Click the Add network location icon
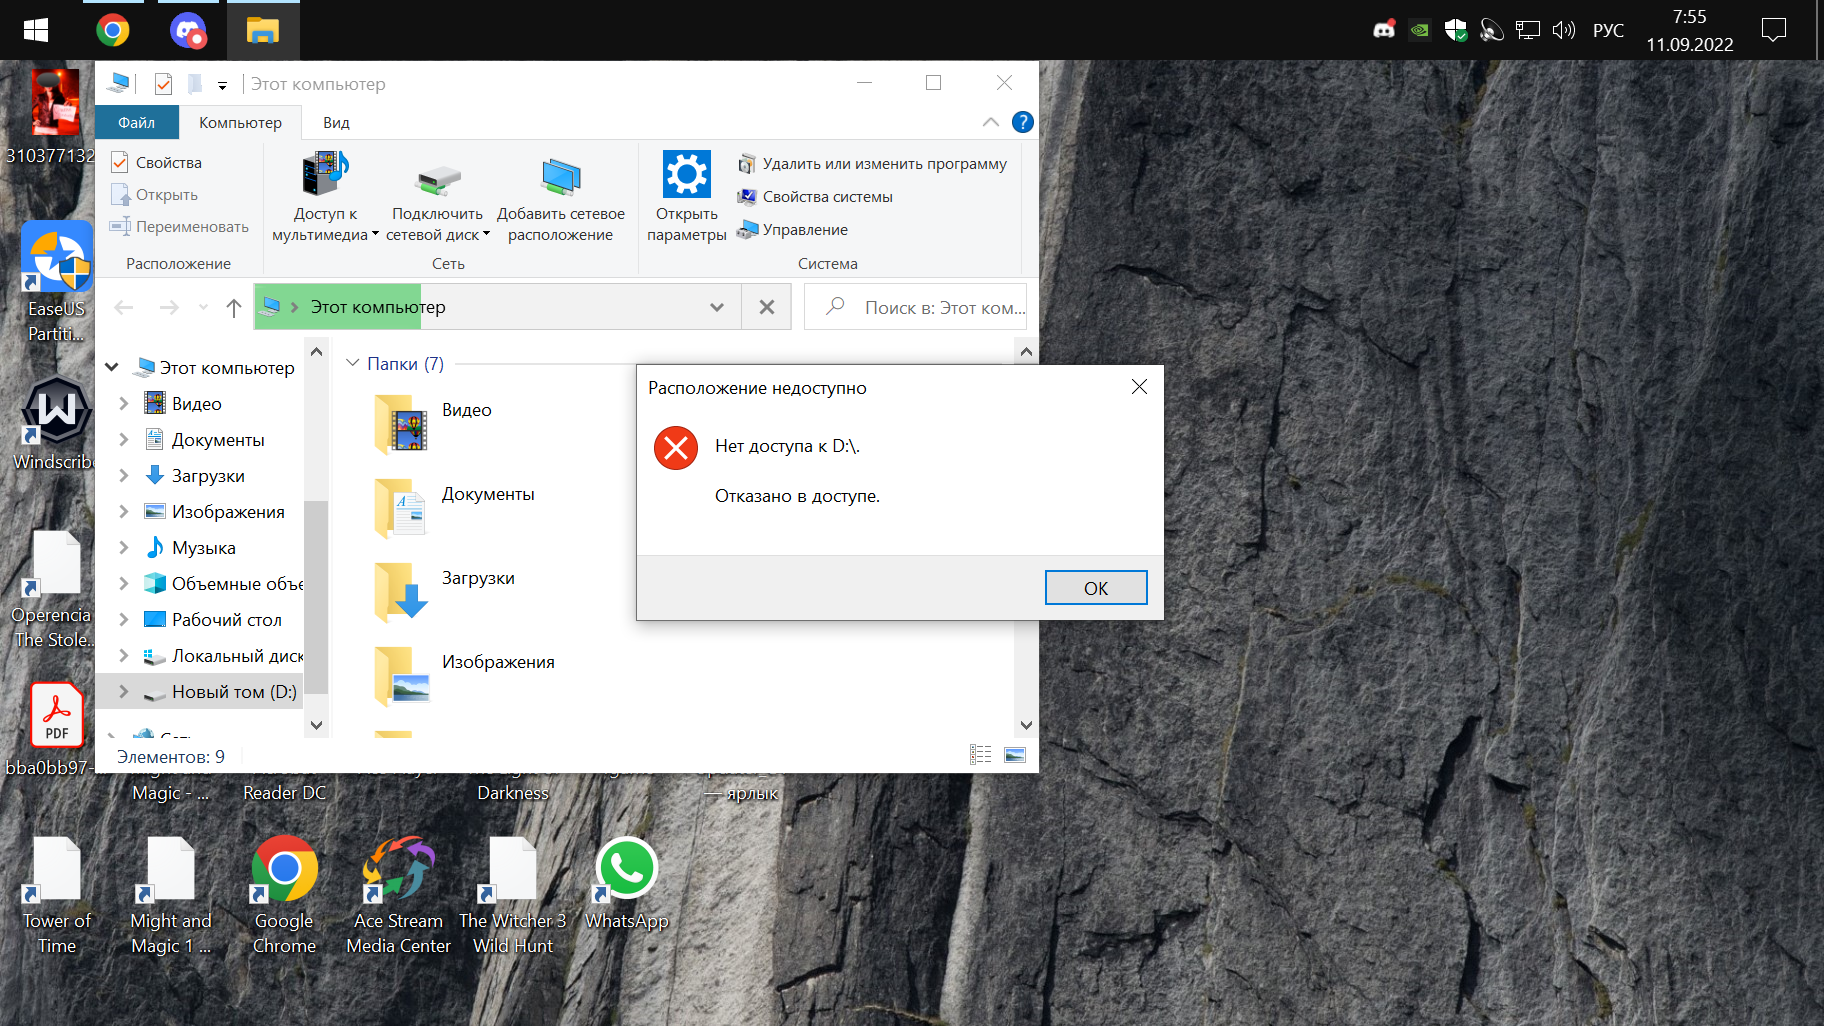 (560, 178)
